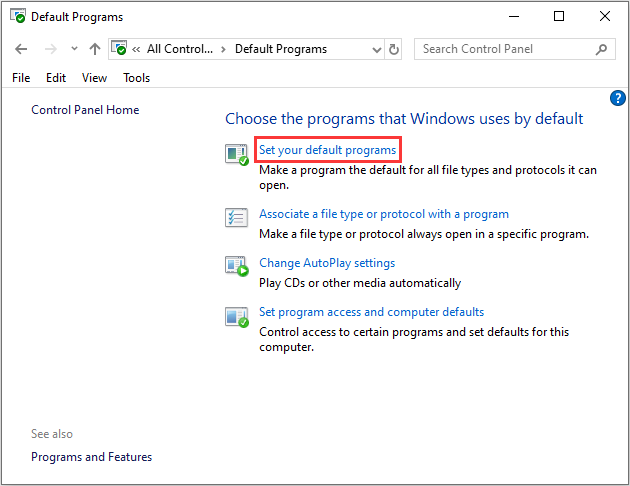The height and width of the screenshot is (486, 630).
Task: Expand the breadcrumb arrow after All Control...
Action: click(x=223, y=49)
